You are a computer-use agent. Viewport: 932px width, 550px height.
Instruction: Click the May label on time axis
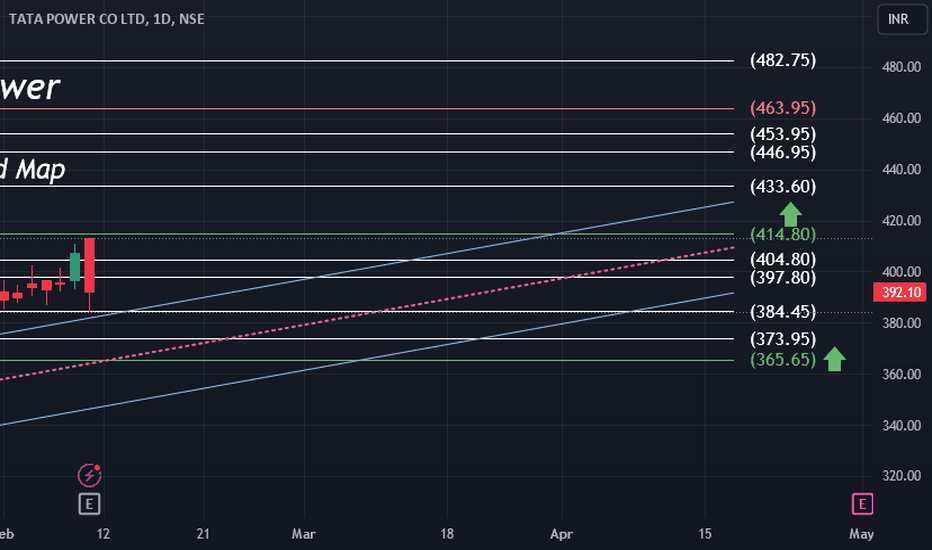(861, 534)
